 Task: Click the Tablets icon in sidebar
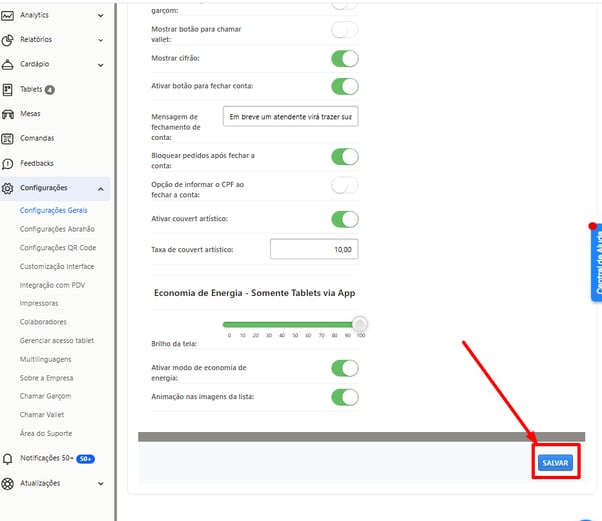click(8, 90)
